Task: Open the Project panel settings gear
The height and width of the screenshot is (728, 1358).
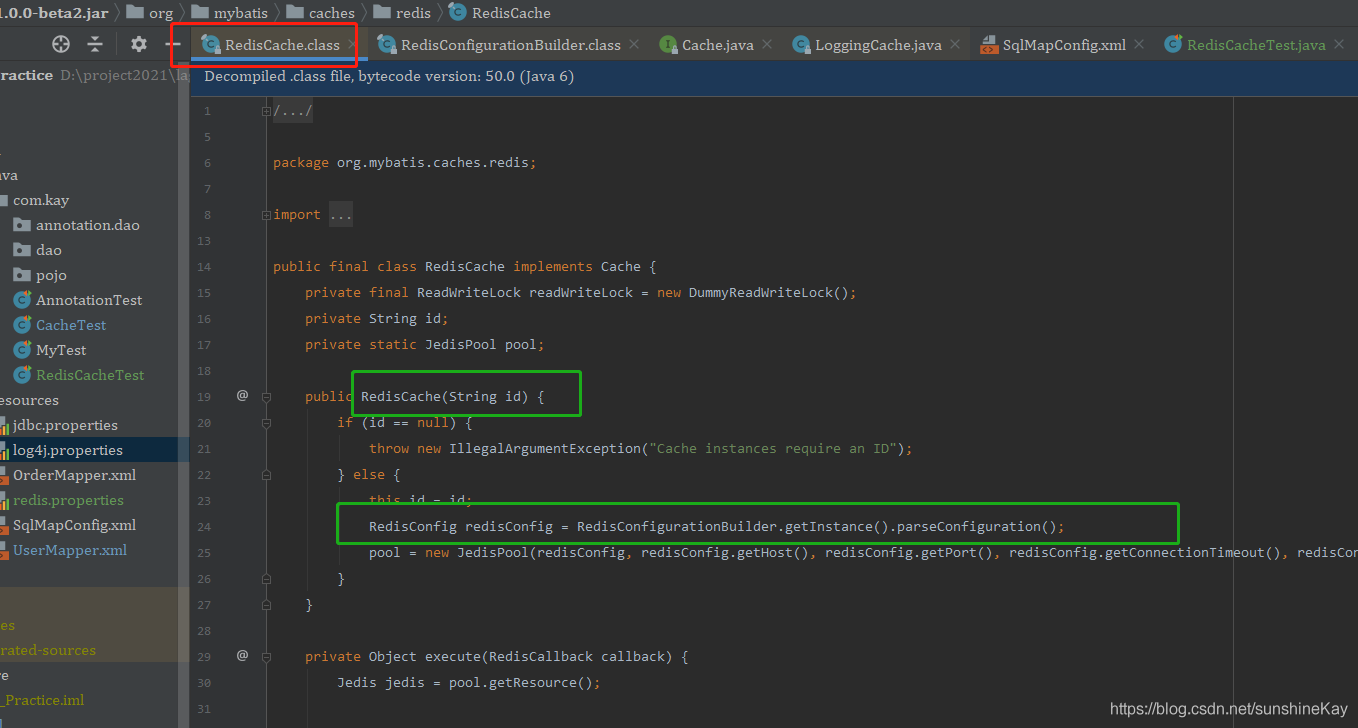Action: click(139, 44)
